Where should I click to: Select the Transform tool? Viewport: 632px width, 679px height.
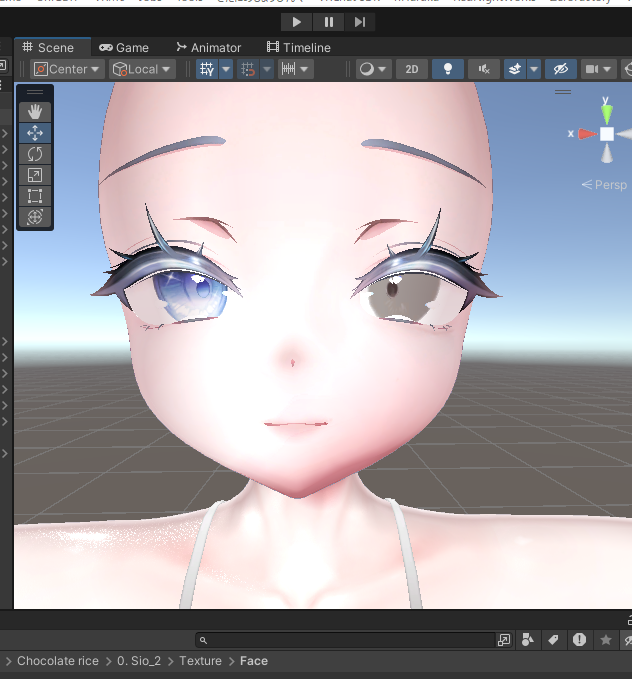(x=35, y=217)
